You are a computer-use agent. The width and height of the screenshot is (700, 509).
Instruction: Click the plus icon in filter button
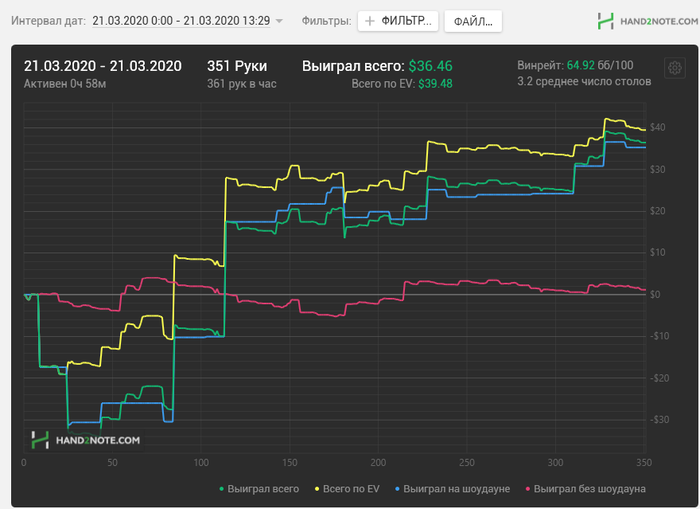coord(370,21)
